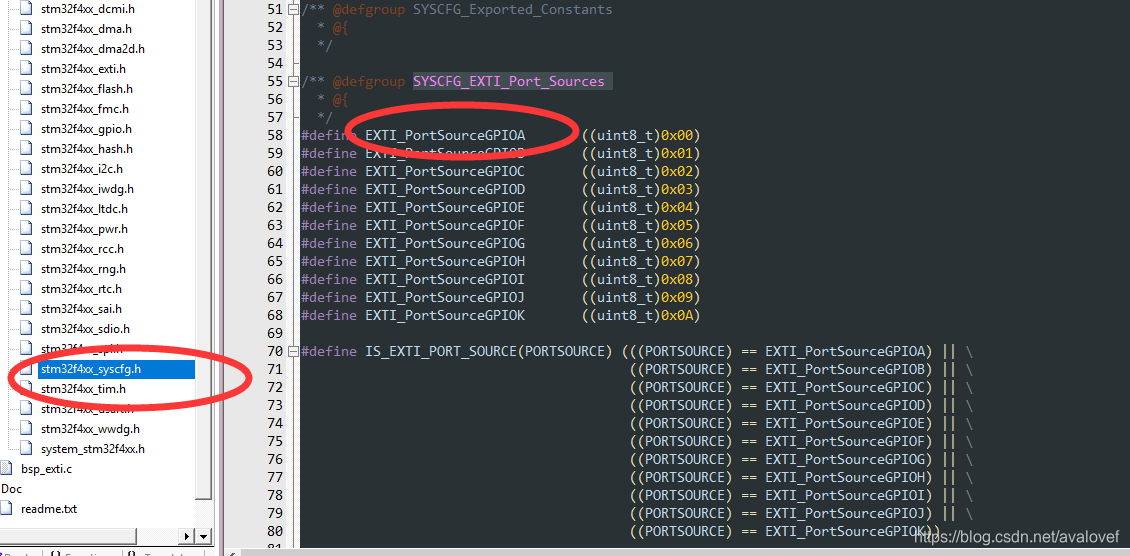Click the icon next to stm32f4xx_gpio.h
Viewport: 1130px width, 556px height.
[27, 129]
